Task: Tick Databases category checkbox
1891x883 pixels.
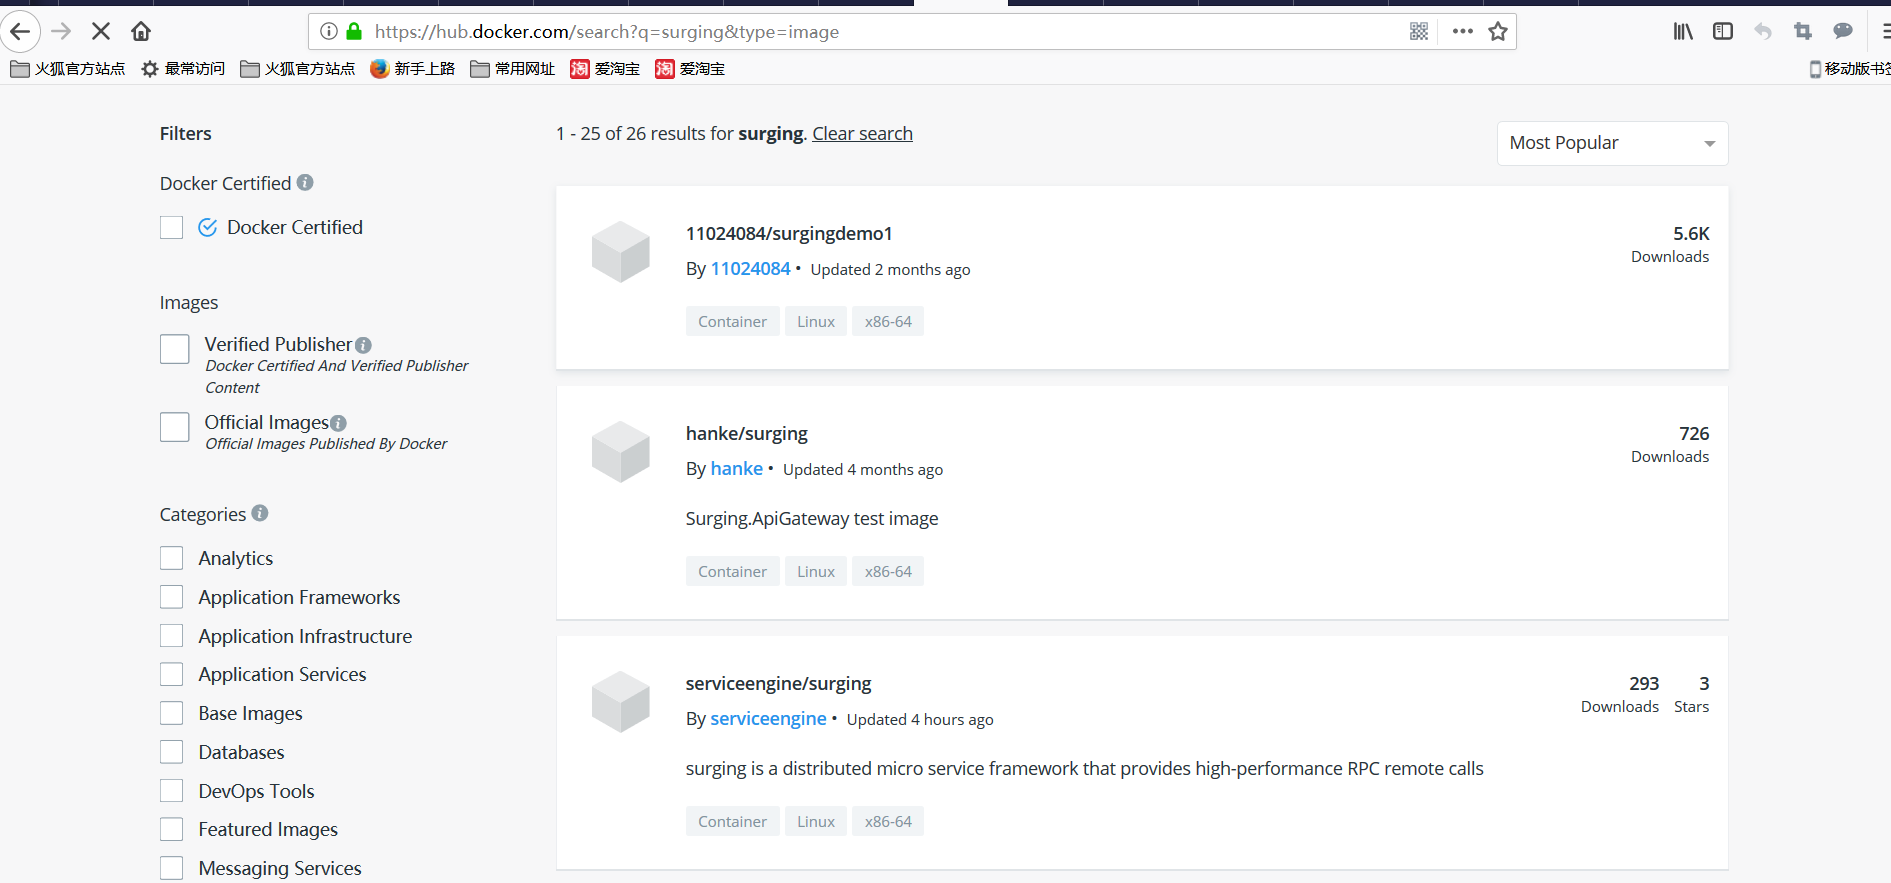Action: pos(172,752)
